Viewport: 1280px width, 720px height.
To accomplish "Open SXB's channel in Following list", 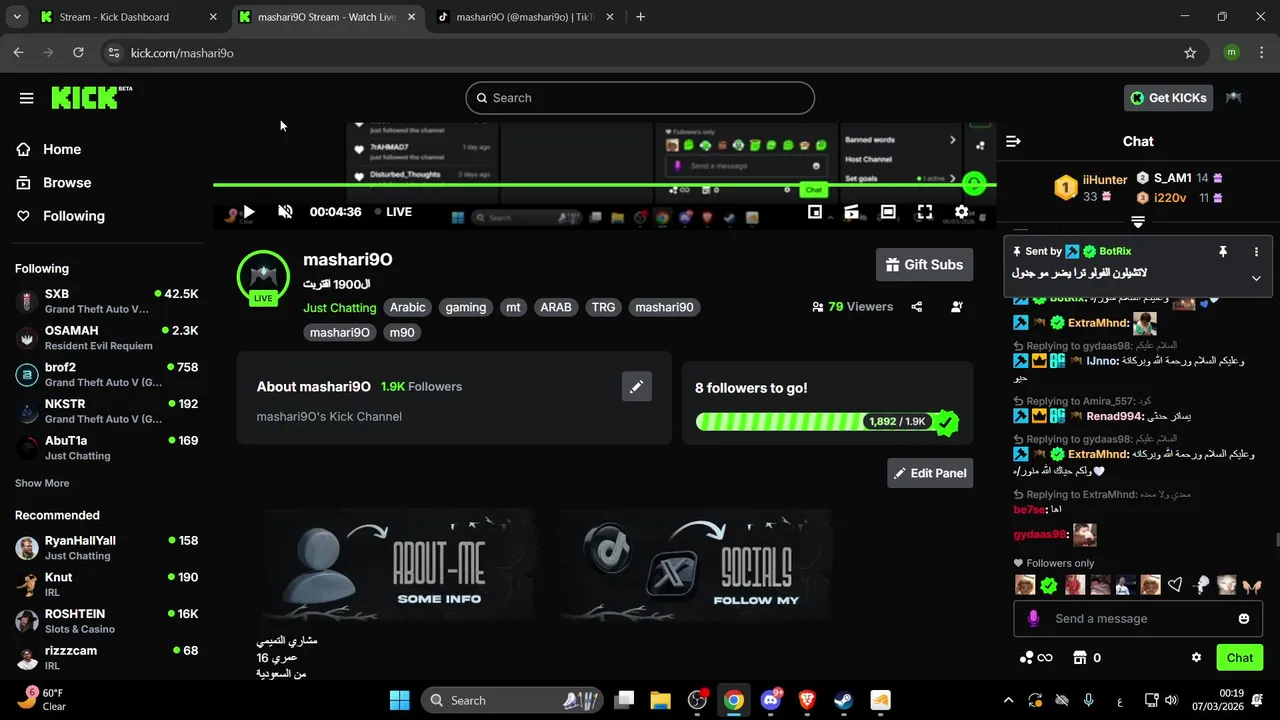I will (x=107, y=301).
